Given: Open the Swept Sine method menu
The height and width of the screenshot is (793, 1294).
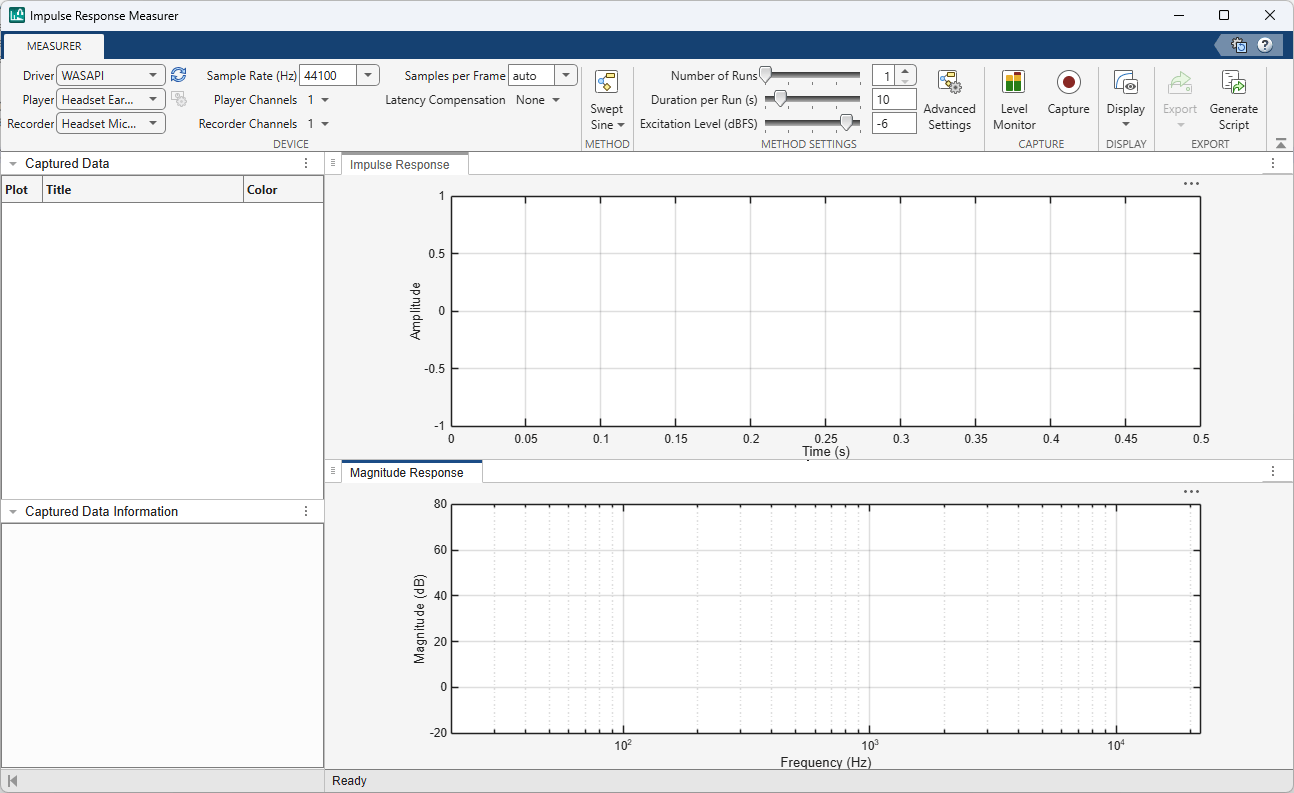Looking at the screenshot, I should pos(606,101).
